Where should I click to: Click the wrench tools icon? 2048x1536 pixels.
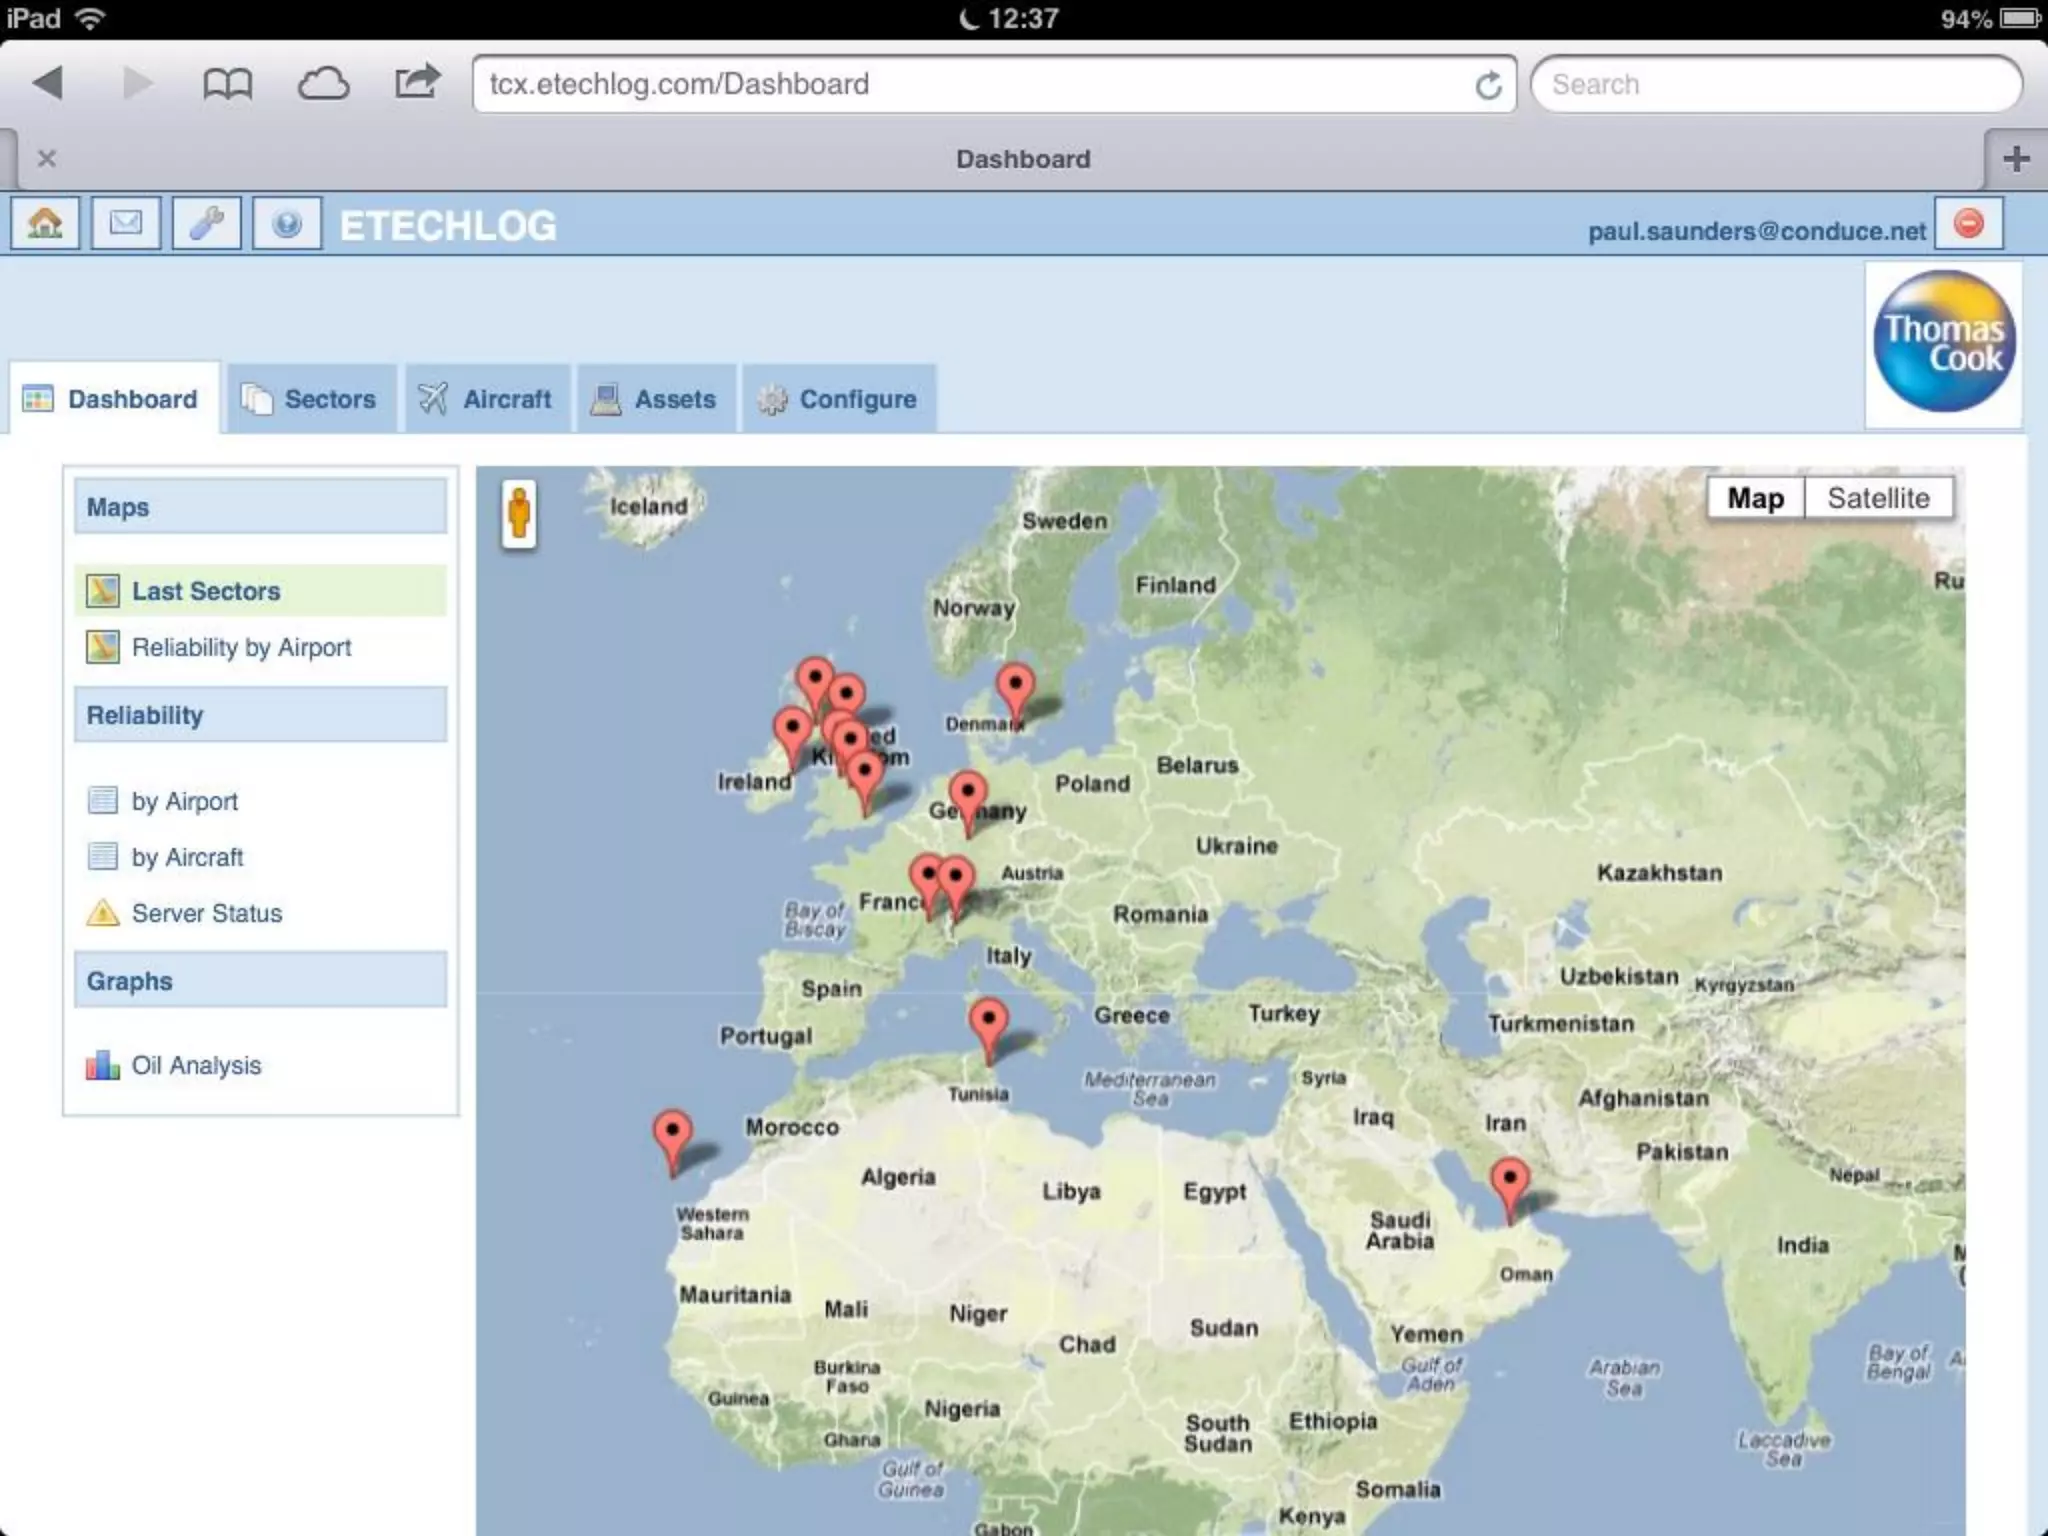pos(207,223)
